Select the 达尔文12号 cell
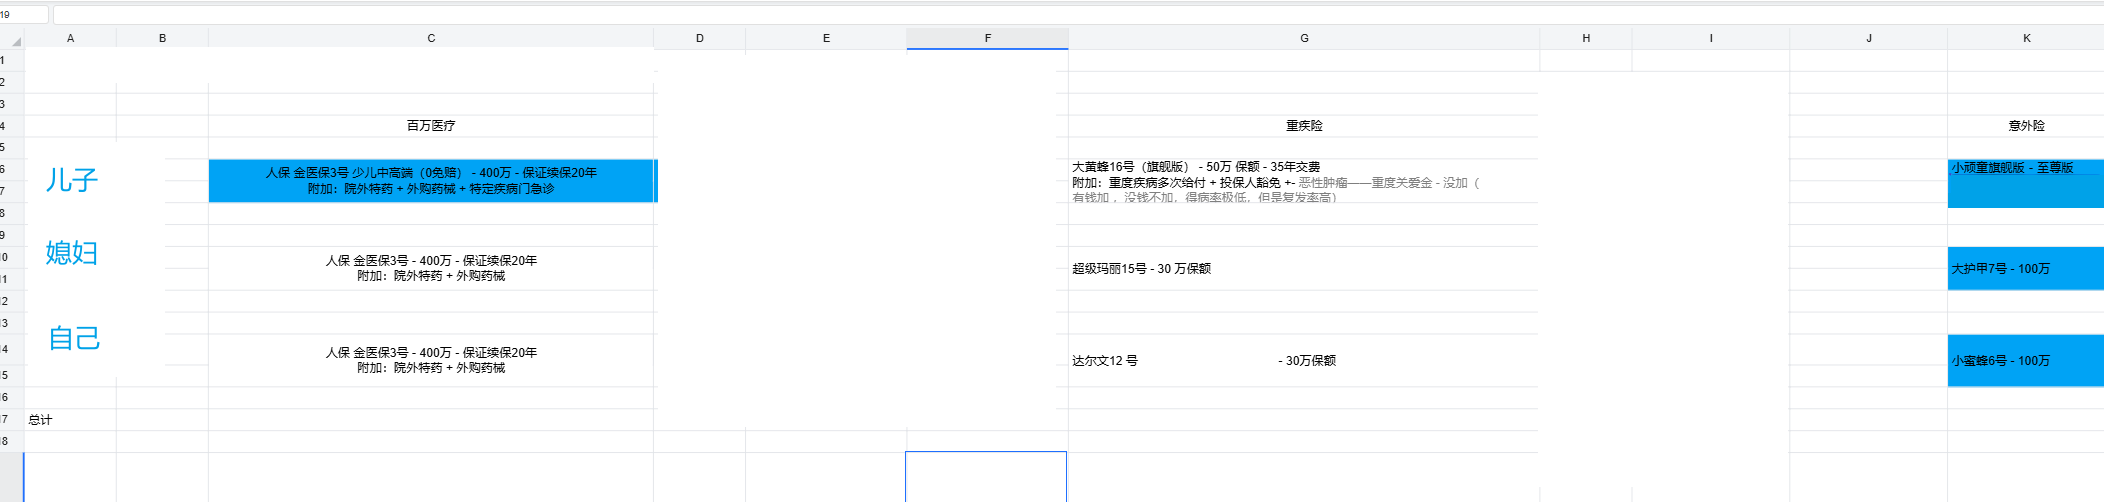The image size is (2104, 502). click(x=1304, y=360)
